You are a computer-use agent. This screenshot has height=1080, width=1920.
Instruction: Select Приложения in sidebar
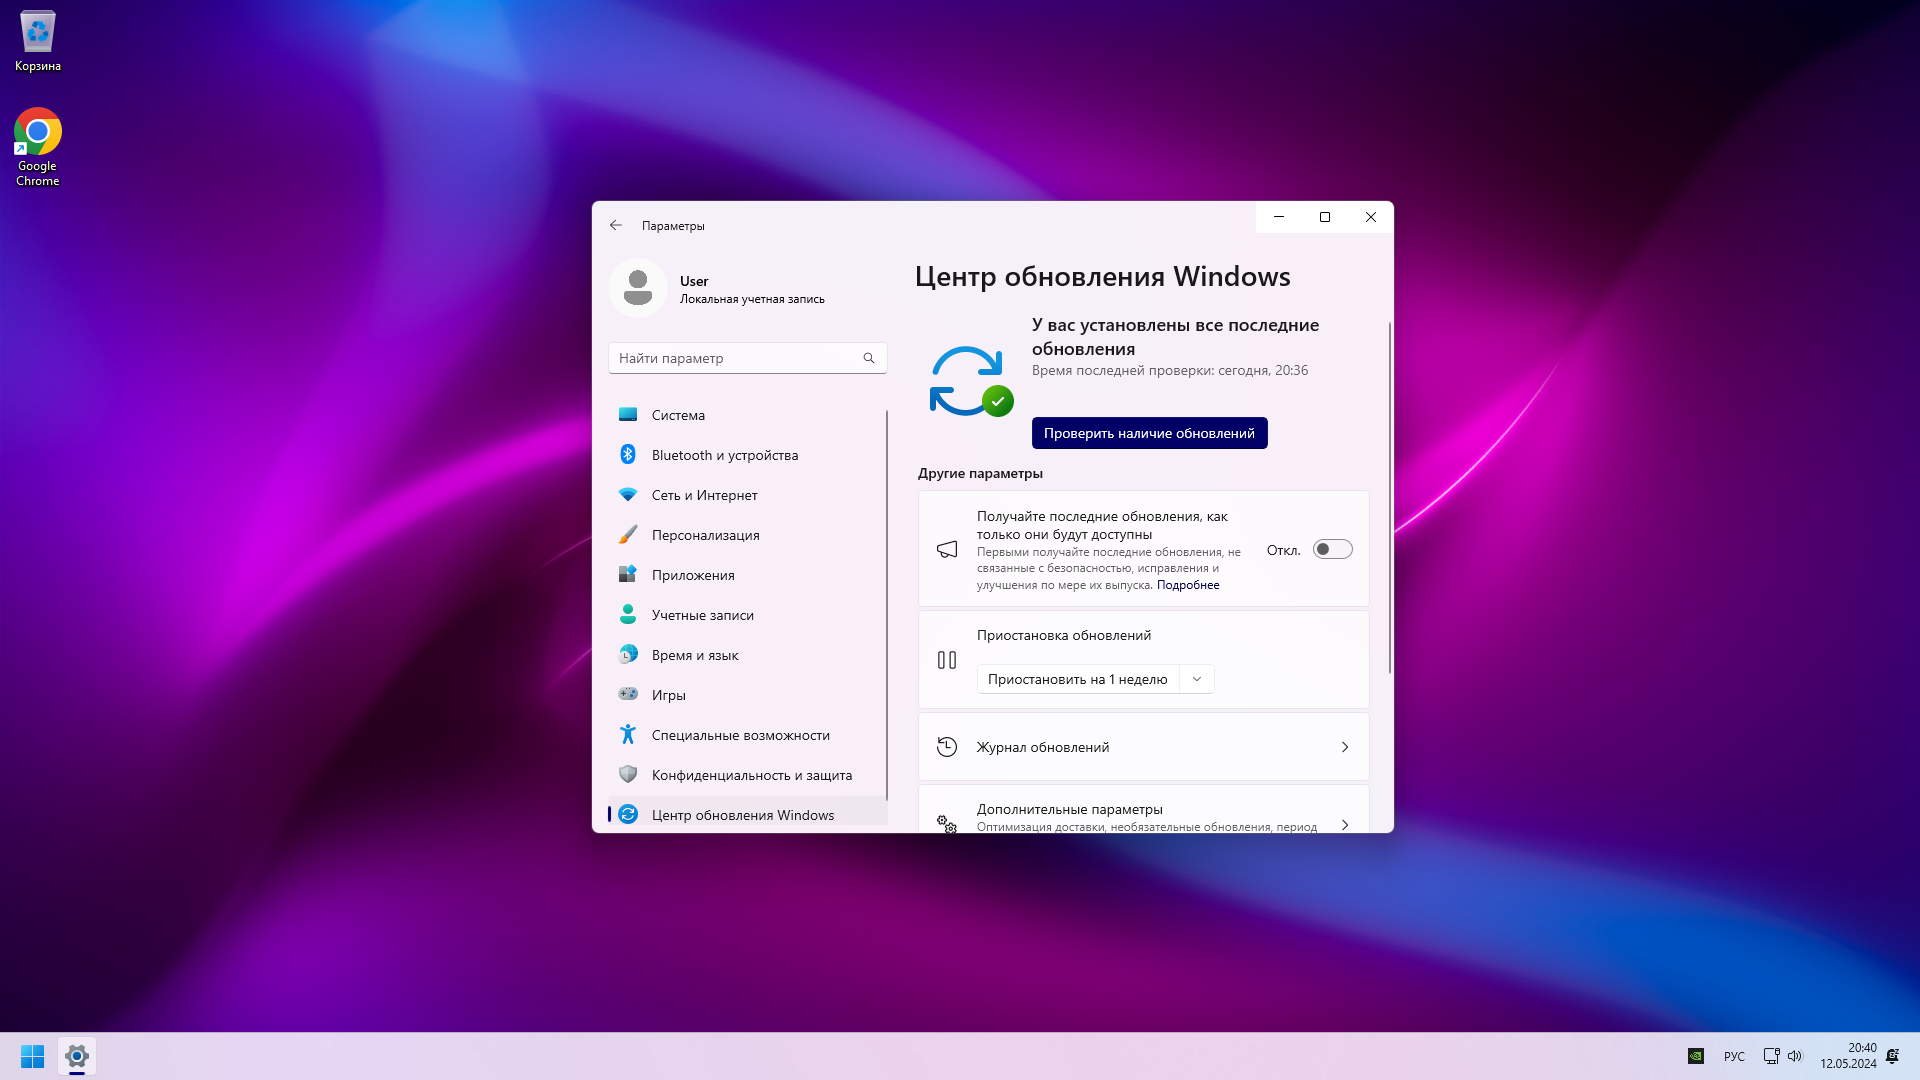[x=692, y=575]
